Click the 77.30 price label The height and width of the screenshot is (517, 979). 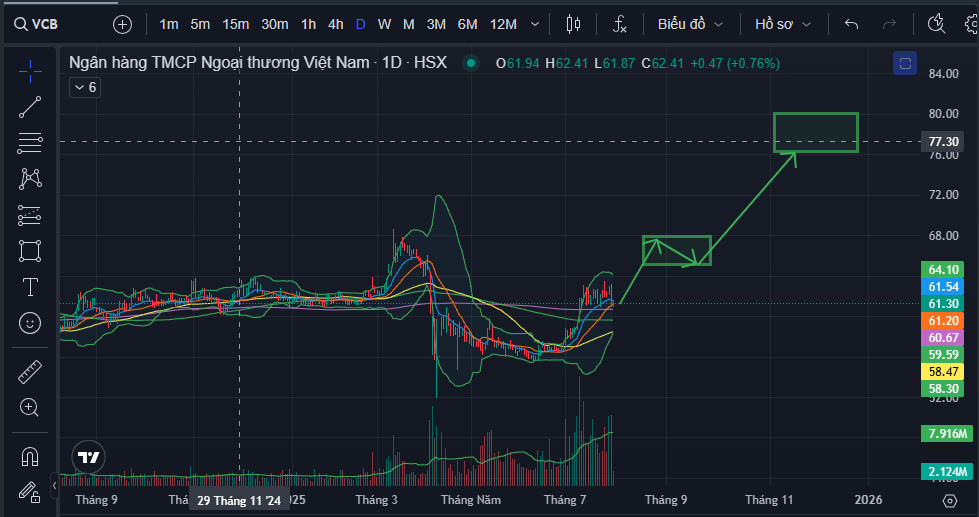pyautogui.click(x=943, y=142)
